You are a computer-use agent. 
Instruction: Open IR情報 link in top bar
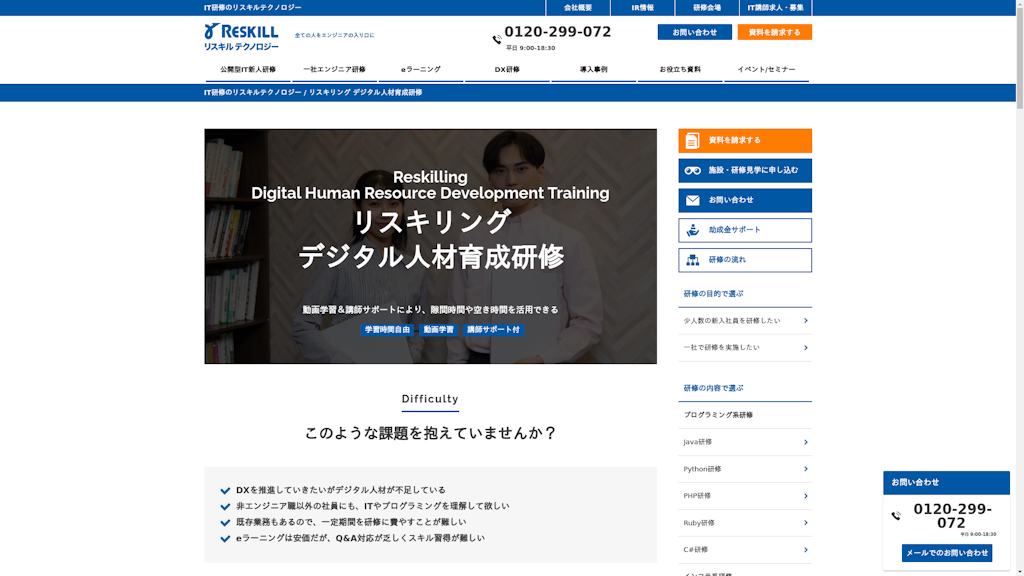pos(642,8)
